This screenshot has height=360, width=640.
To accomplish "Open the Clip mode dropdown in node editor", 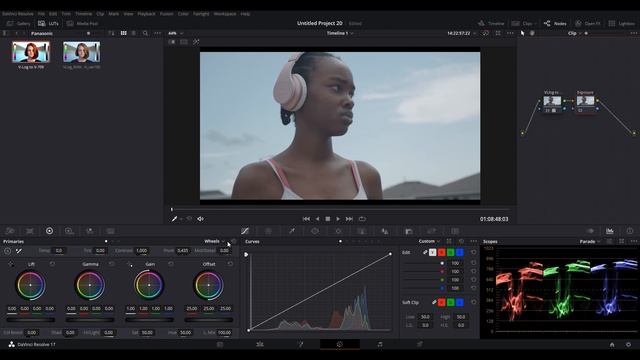I will 574,33.
